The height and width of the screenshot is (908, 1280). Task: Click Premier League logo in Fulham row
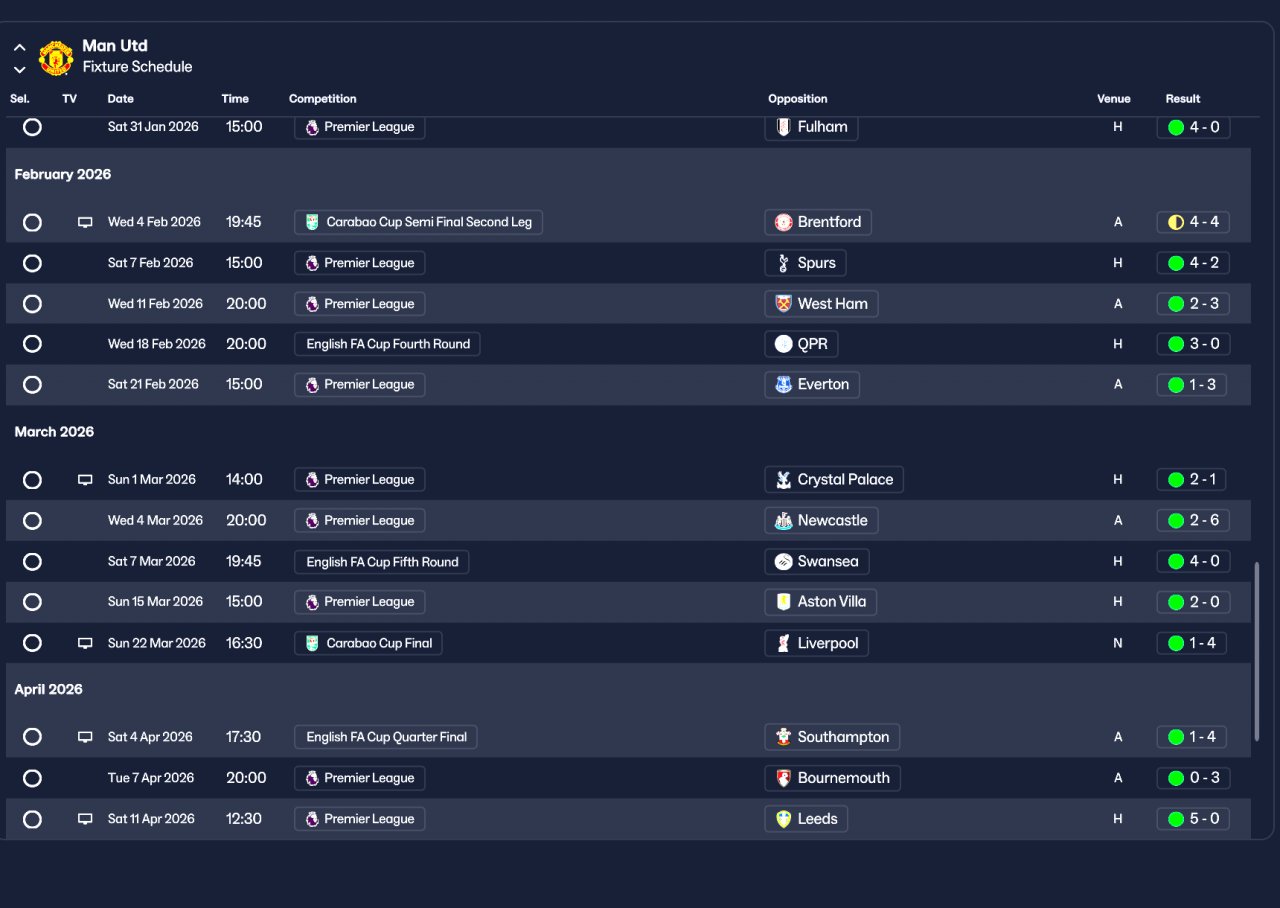click(312, 127)
